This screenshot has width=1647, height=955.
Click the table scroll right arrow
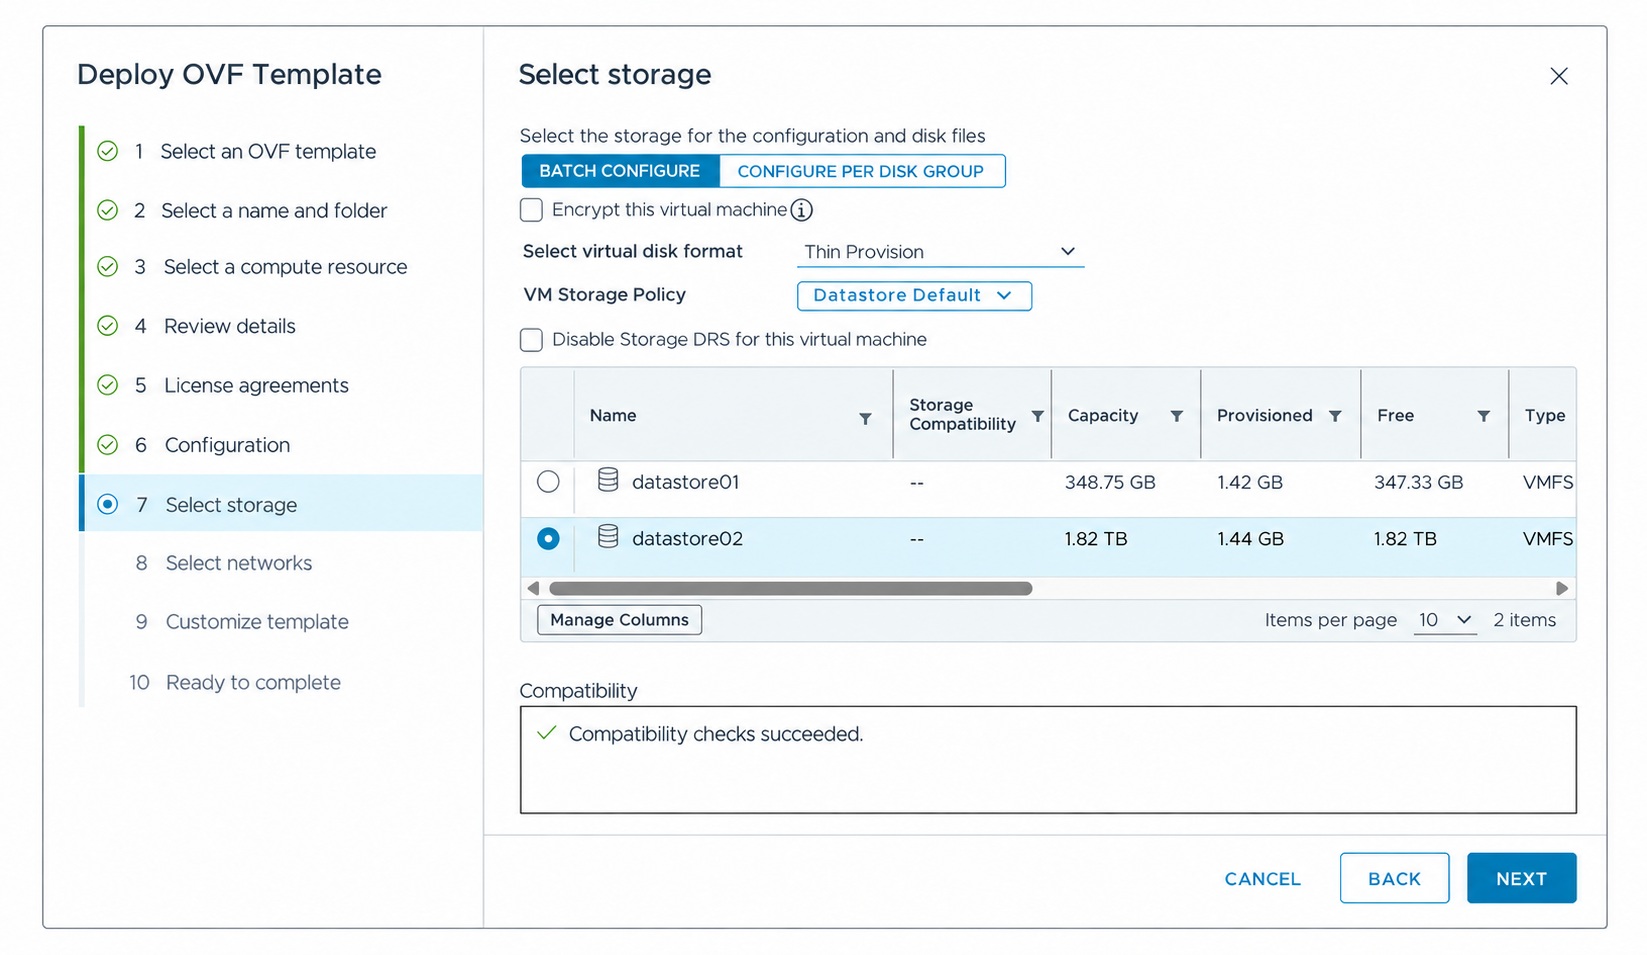coord(1562,588)
